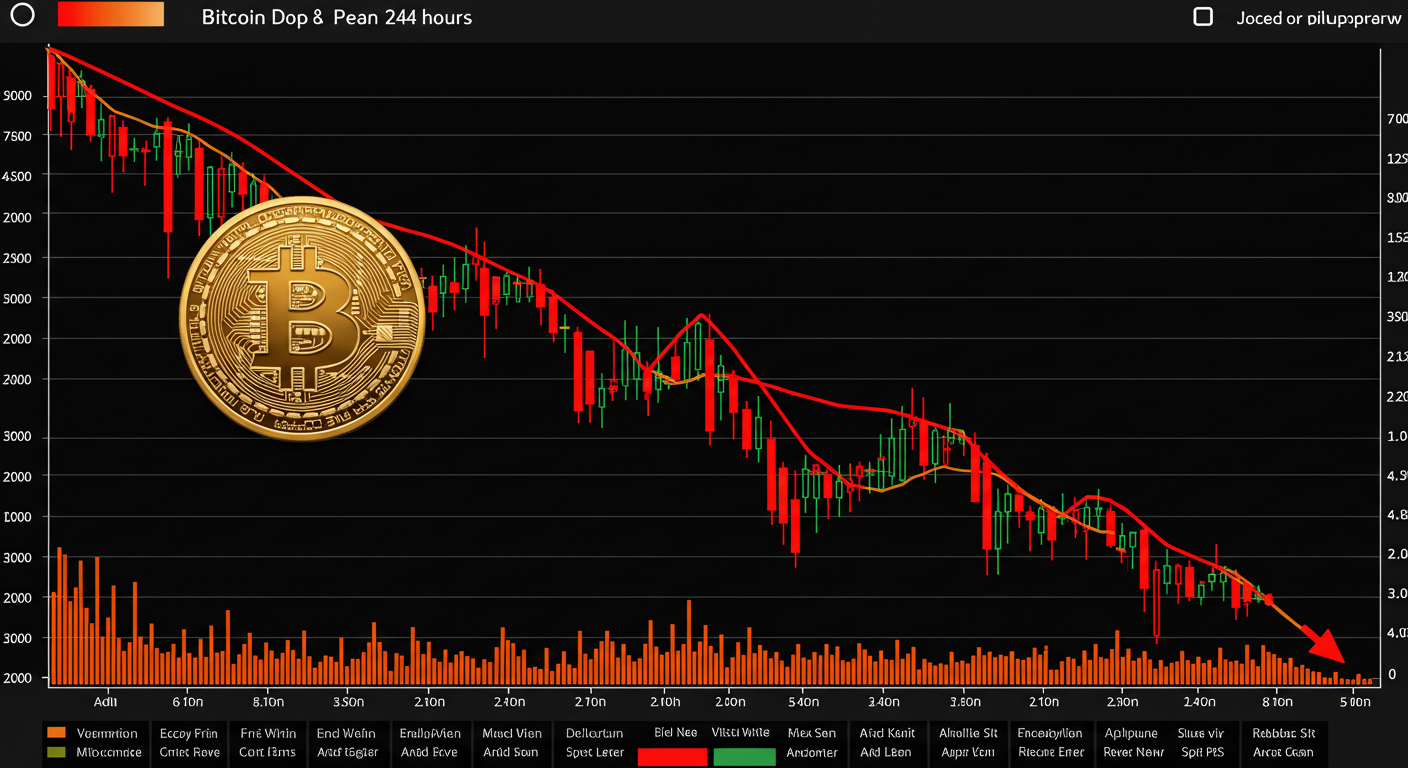The height and width of the screenshot is (768, 1408).
Task: Select the 'Alrollle Sit' legend cell
Action: coord(968,743)
